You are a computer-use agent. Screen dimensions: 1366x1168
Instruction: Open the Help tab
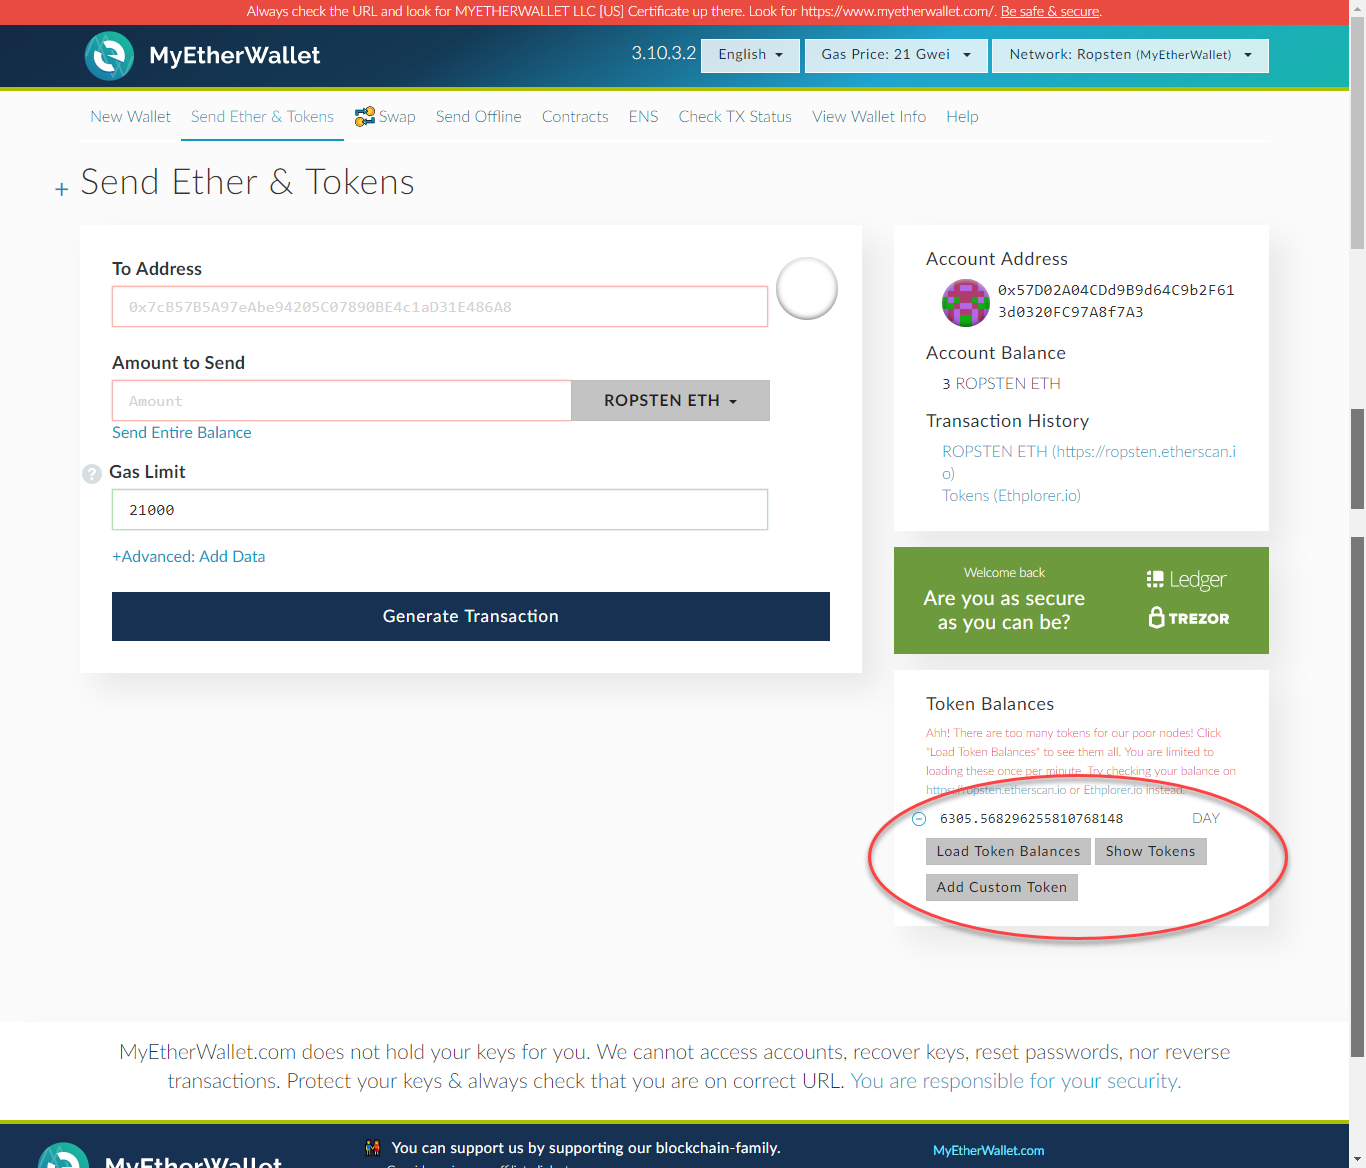pyautogui.click(x=963, y=117)
